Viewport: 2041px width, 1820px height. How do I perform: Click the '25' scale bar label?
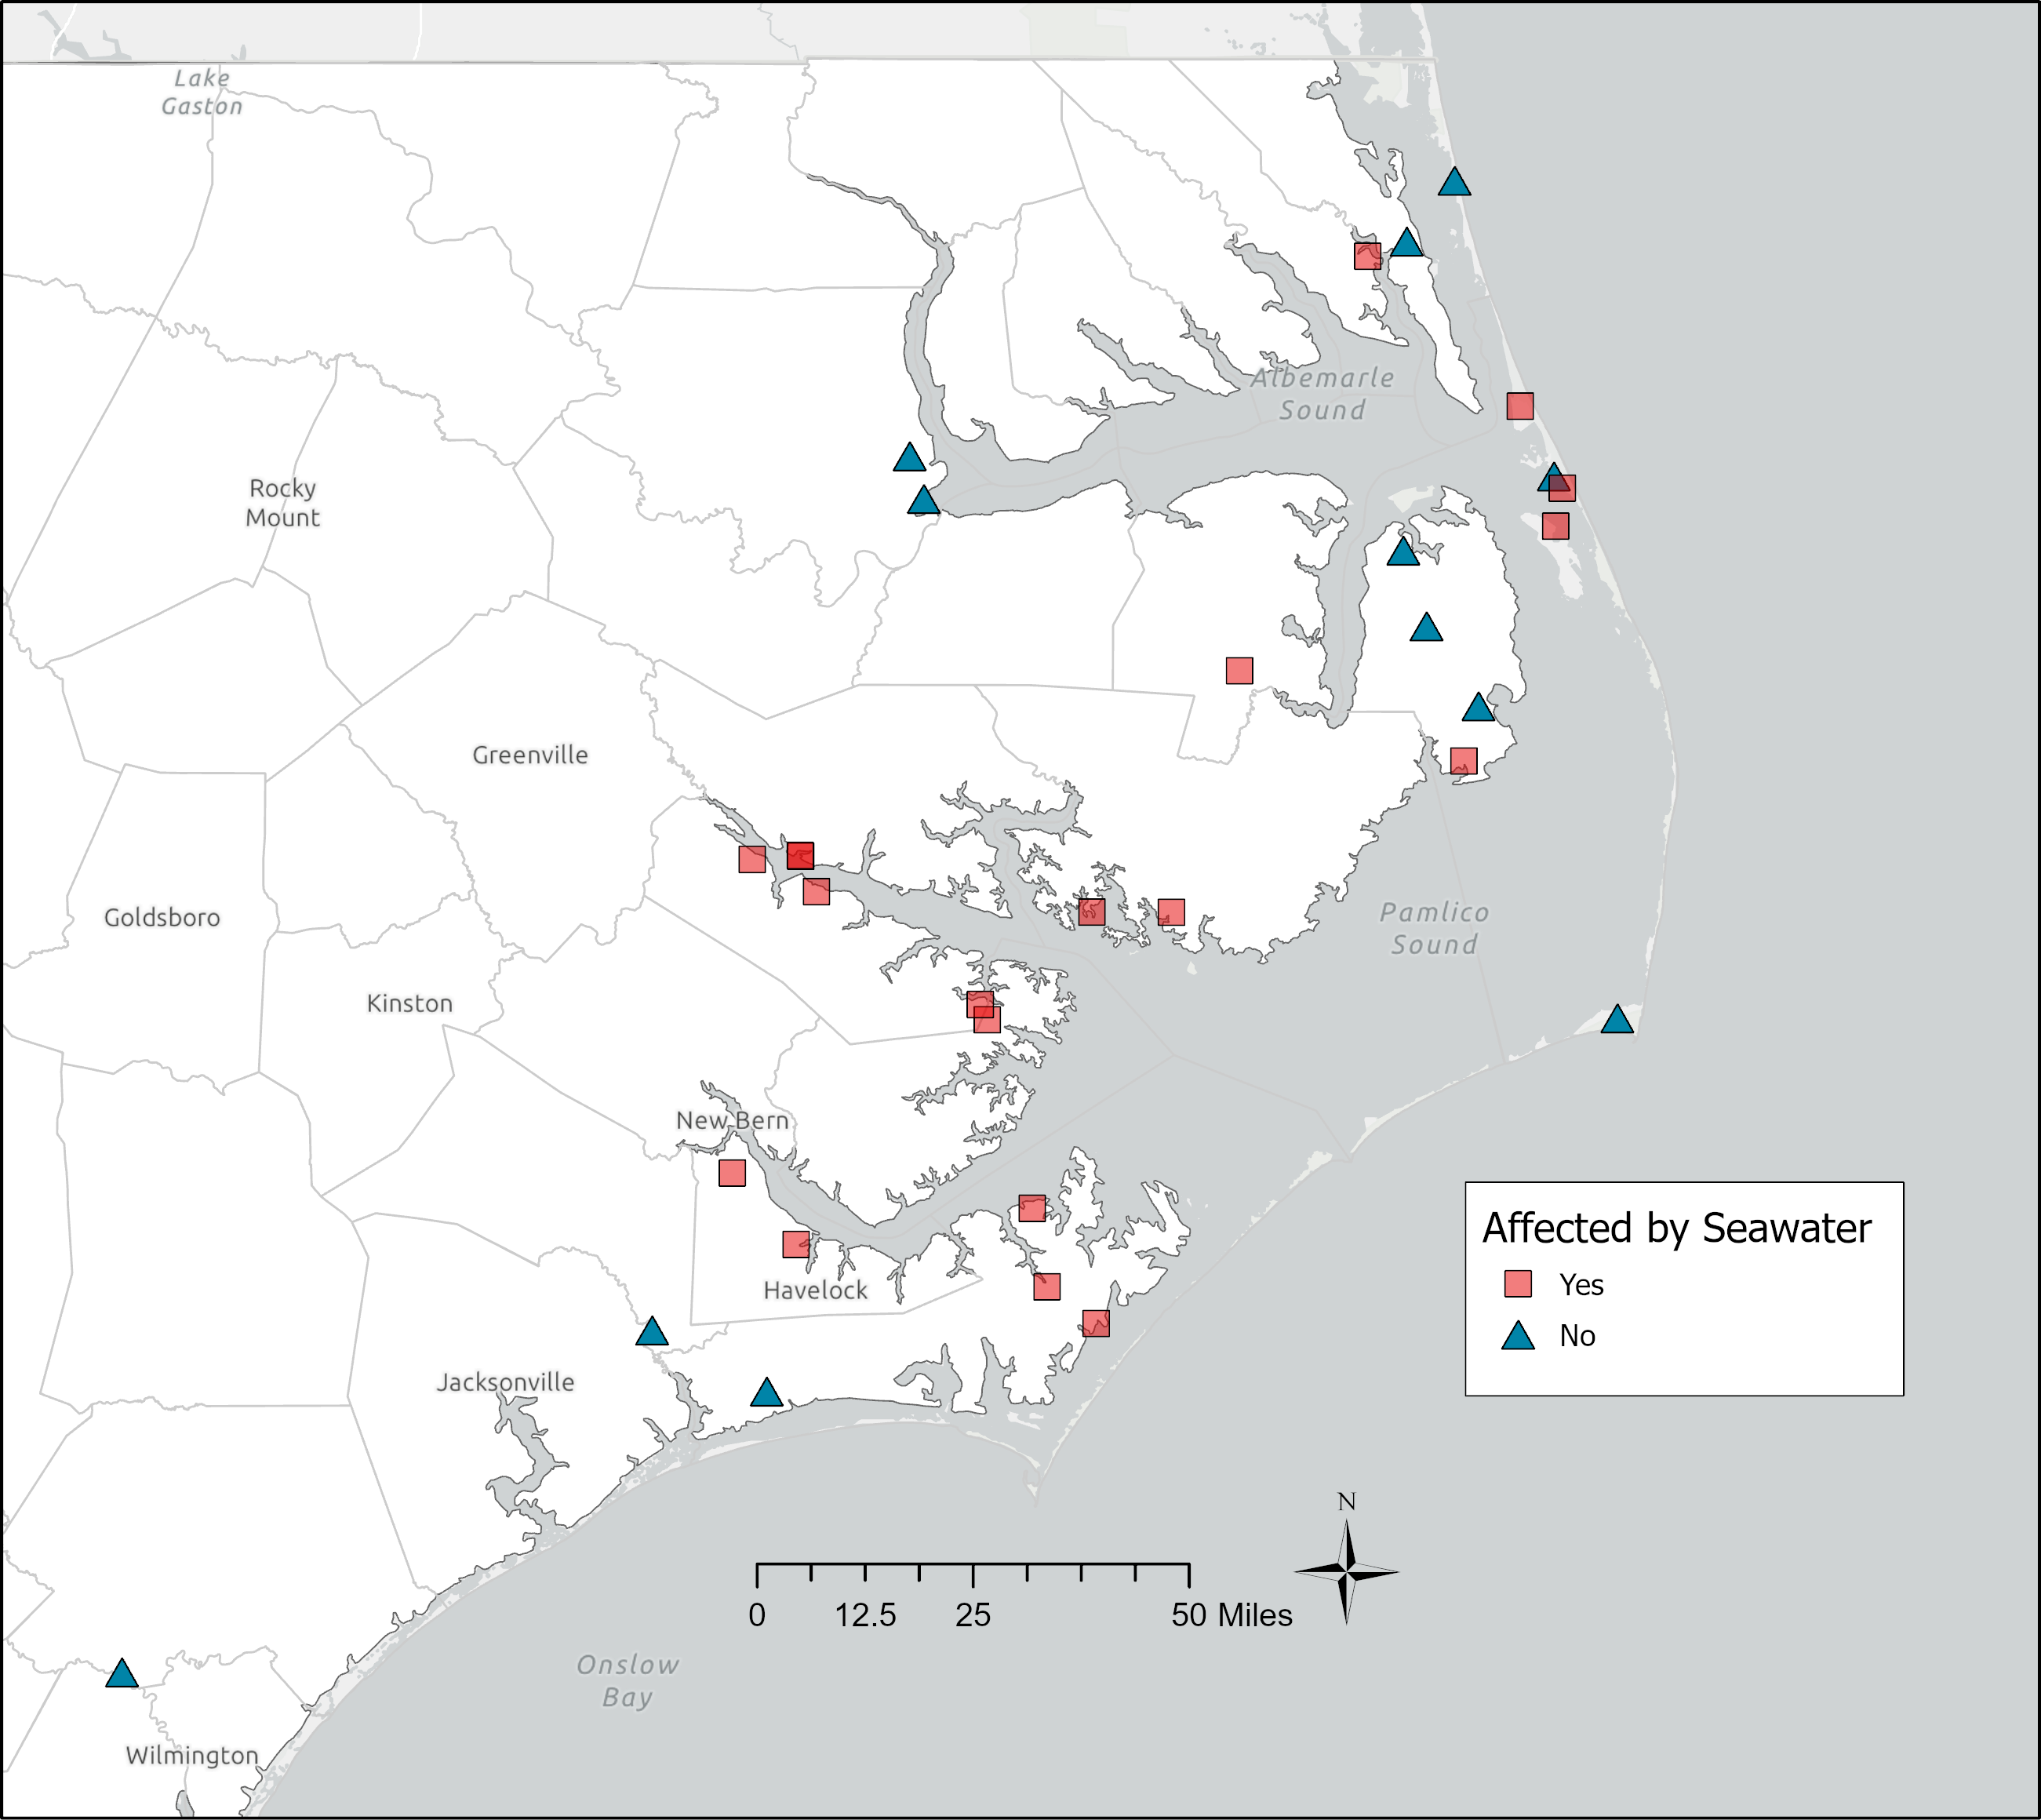pyautogui.click(x=973, y=1615)
